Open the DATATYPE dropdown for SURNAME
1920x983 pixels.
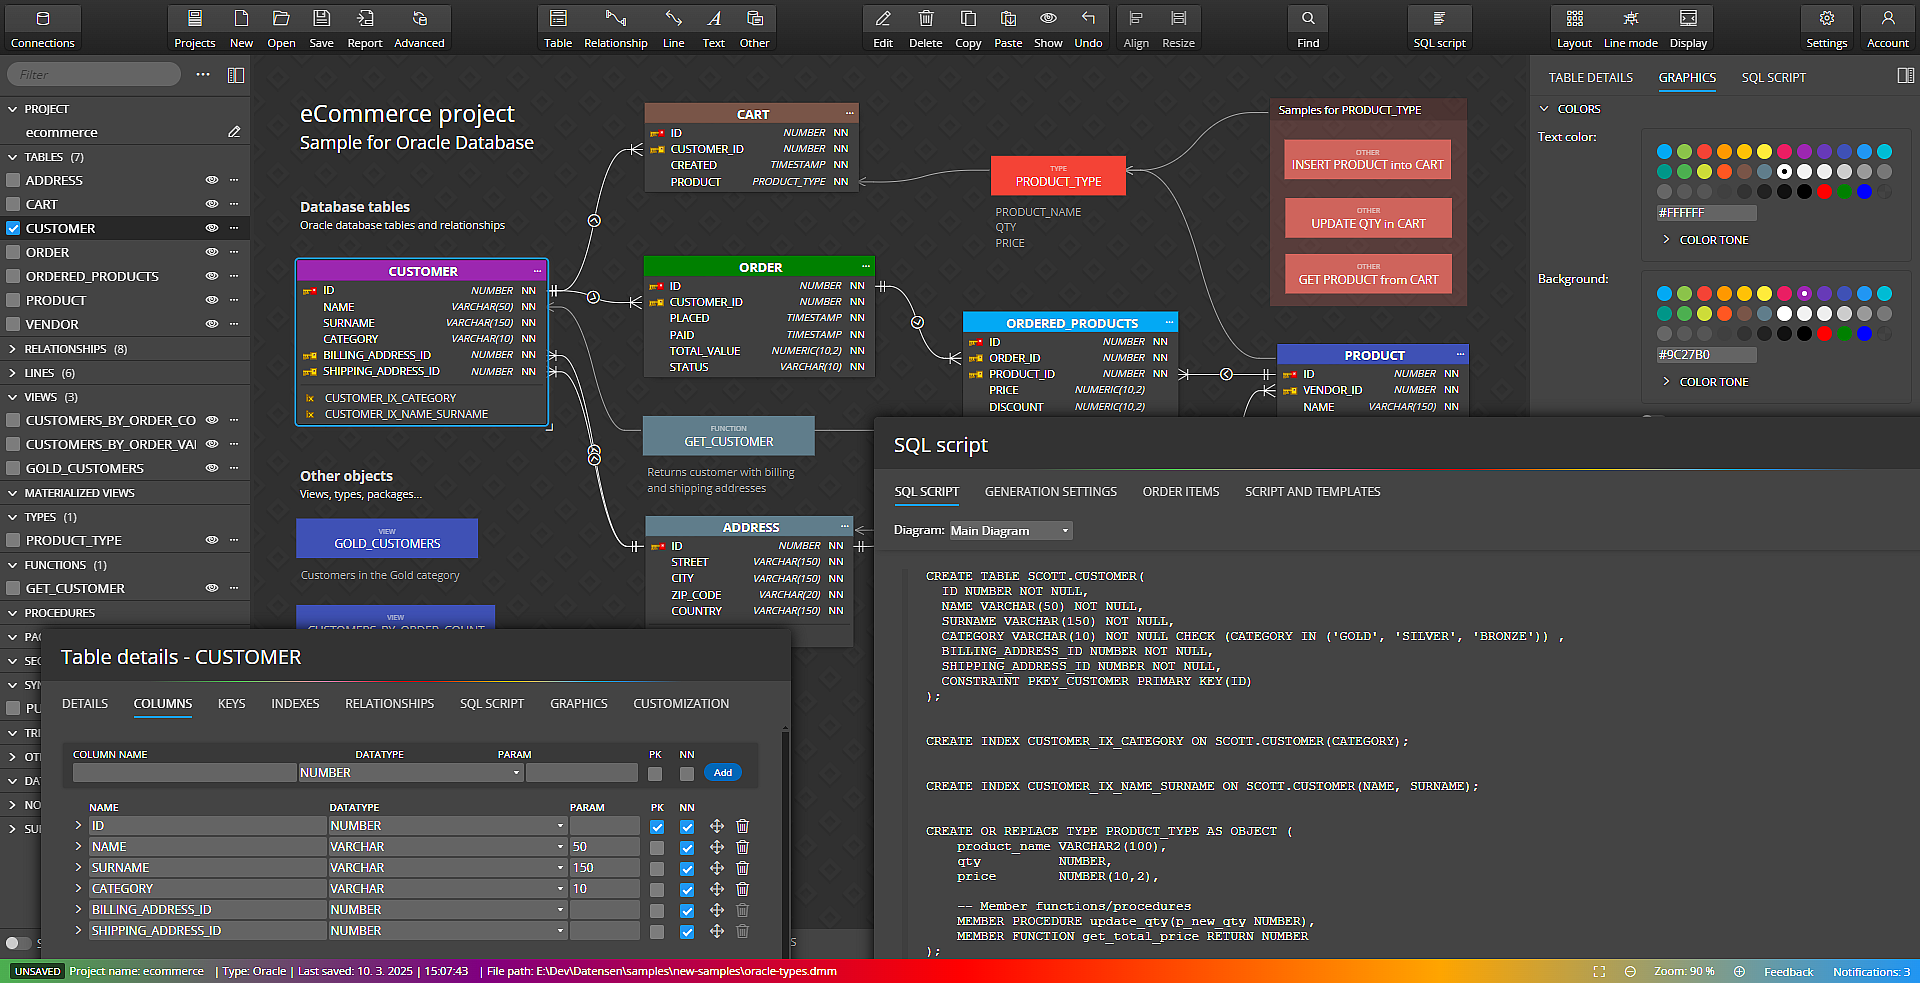(x=560, y=867)
